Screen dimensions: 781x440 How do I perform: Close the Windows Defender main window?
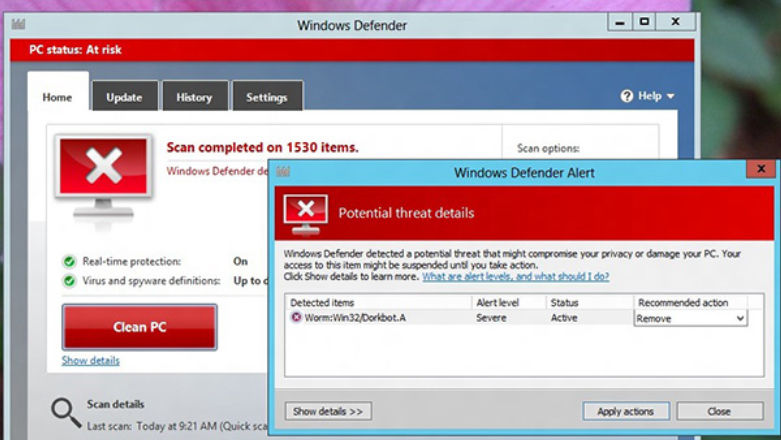pyautogui.click(x=675, y=22)
